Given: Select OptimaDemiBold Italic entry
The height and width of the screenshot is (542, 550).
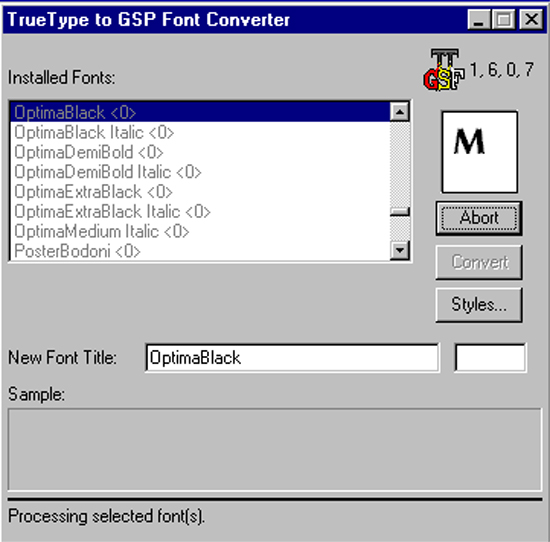Looking at the screenshot, I should coord(200,172).
